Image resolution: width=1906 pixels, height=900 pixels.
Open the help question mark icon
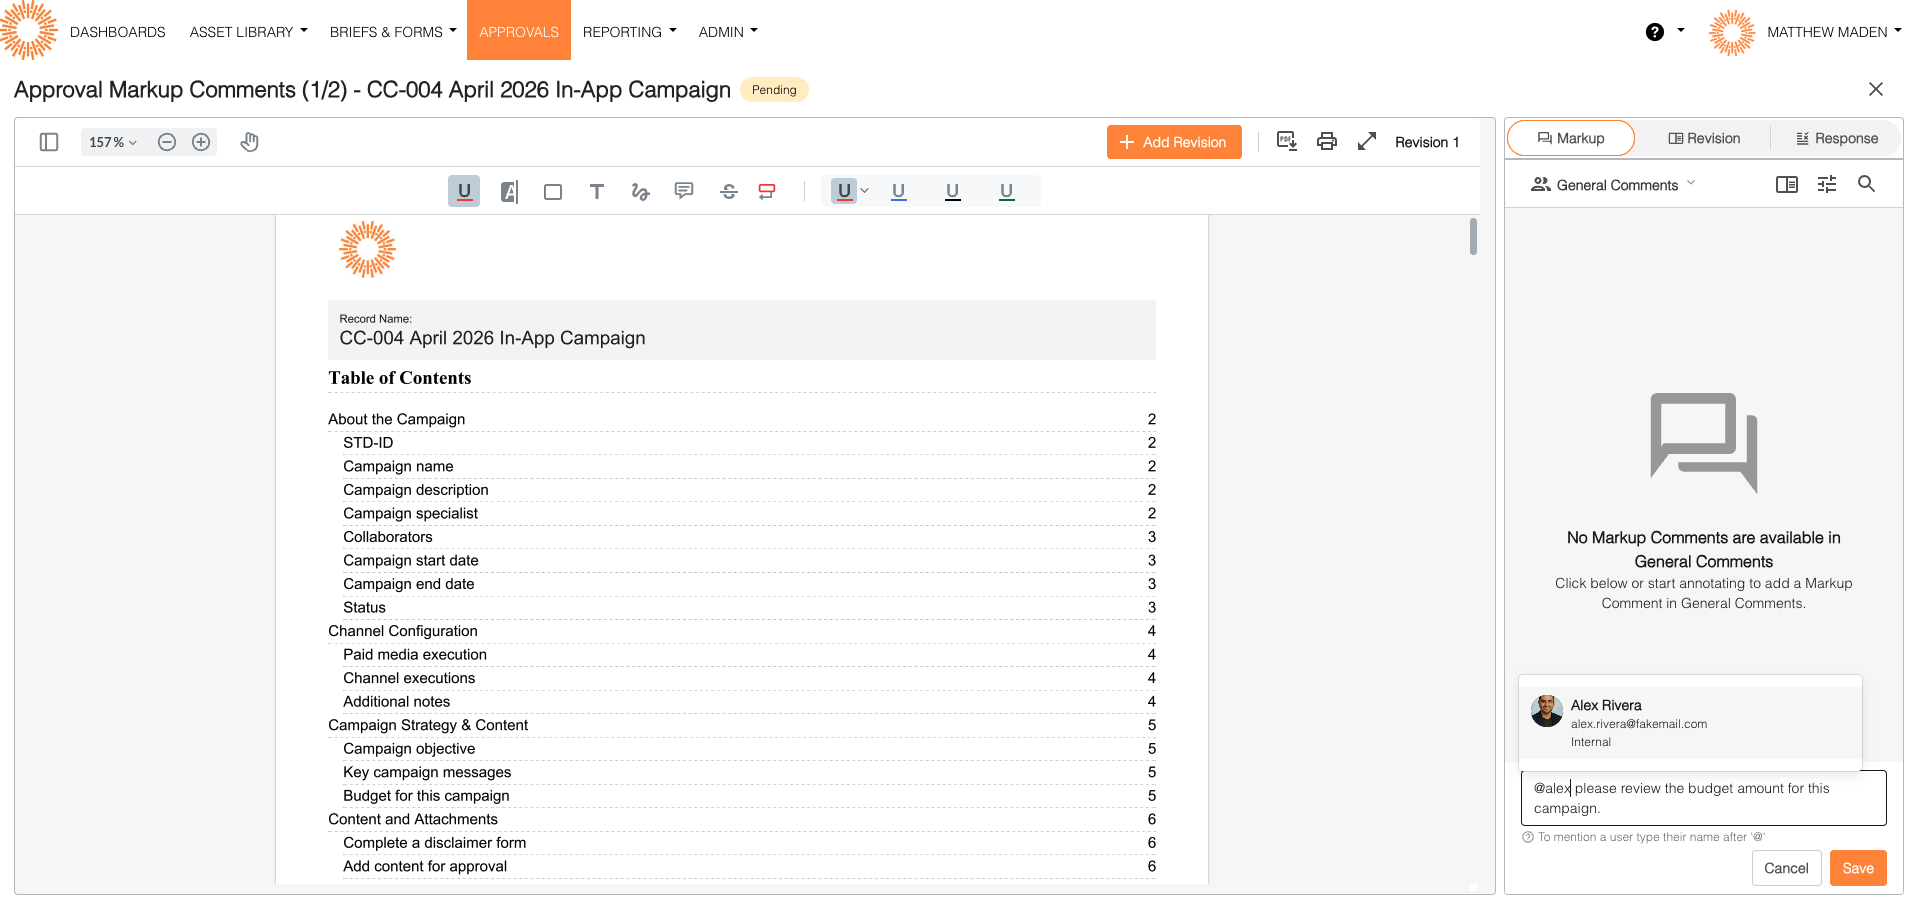(1655, 32)
